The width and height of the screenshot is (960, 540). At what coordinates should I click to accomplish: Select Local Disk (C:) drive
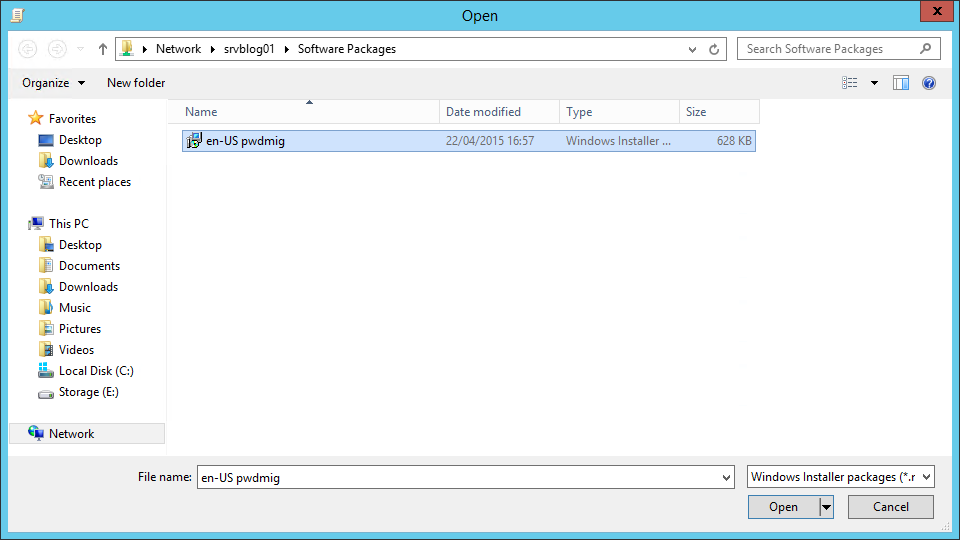(95, 371)
